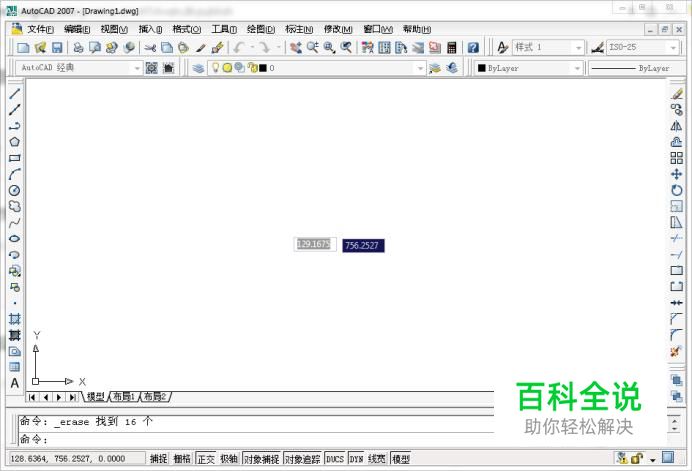Viewport: 692px width, 471px height.
Task: Toggle 对象追踪 object tracking
Action: 303,459
